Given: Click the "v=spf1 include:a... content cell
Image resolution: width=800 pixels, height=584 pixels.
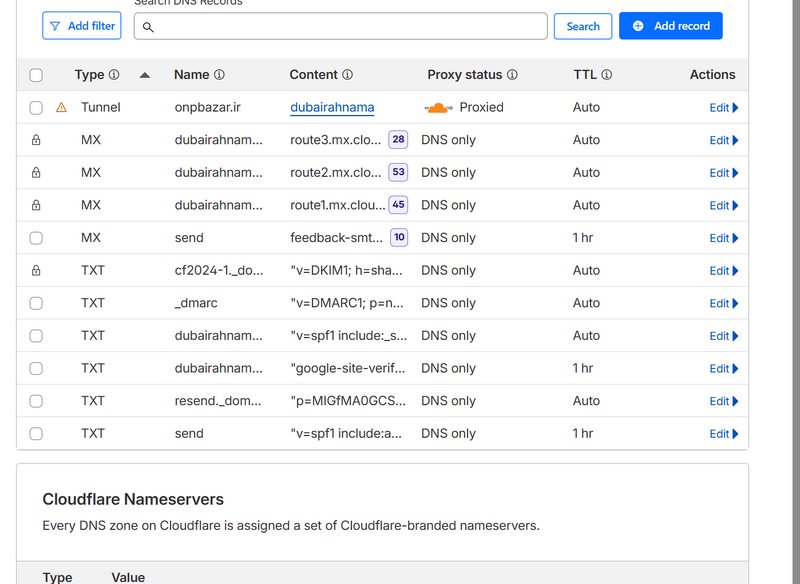Looking at the screenshot, I should (346, 434).
